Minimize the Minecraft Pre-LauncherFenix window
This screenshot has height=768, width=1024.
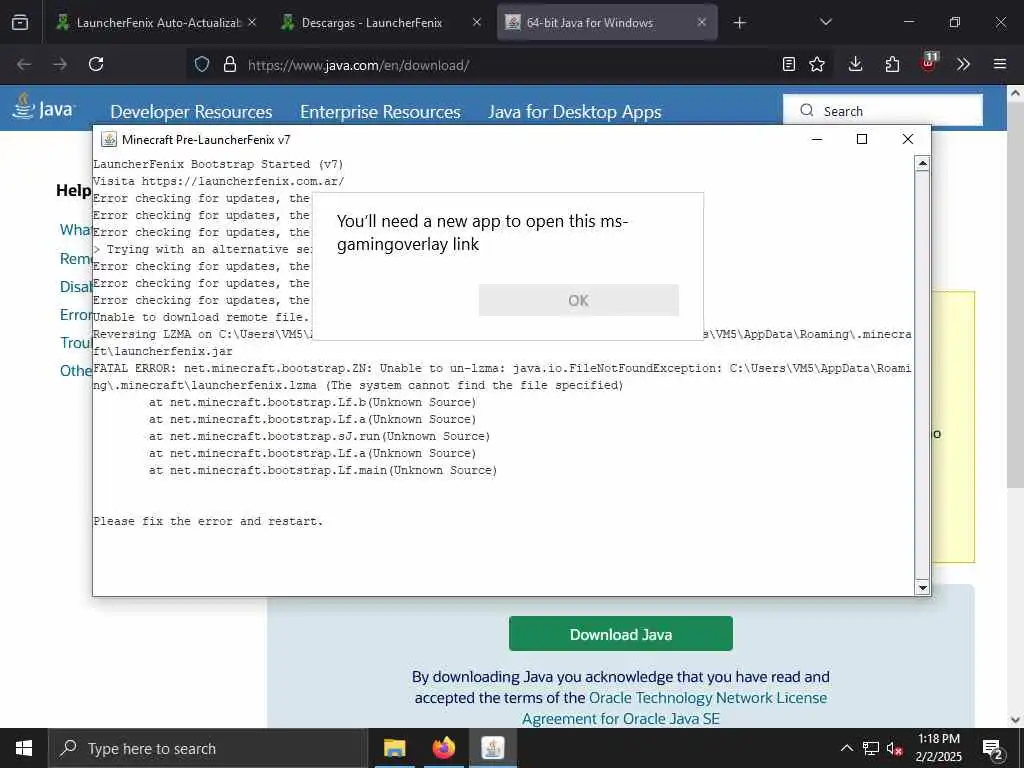[816, 139]
